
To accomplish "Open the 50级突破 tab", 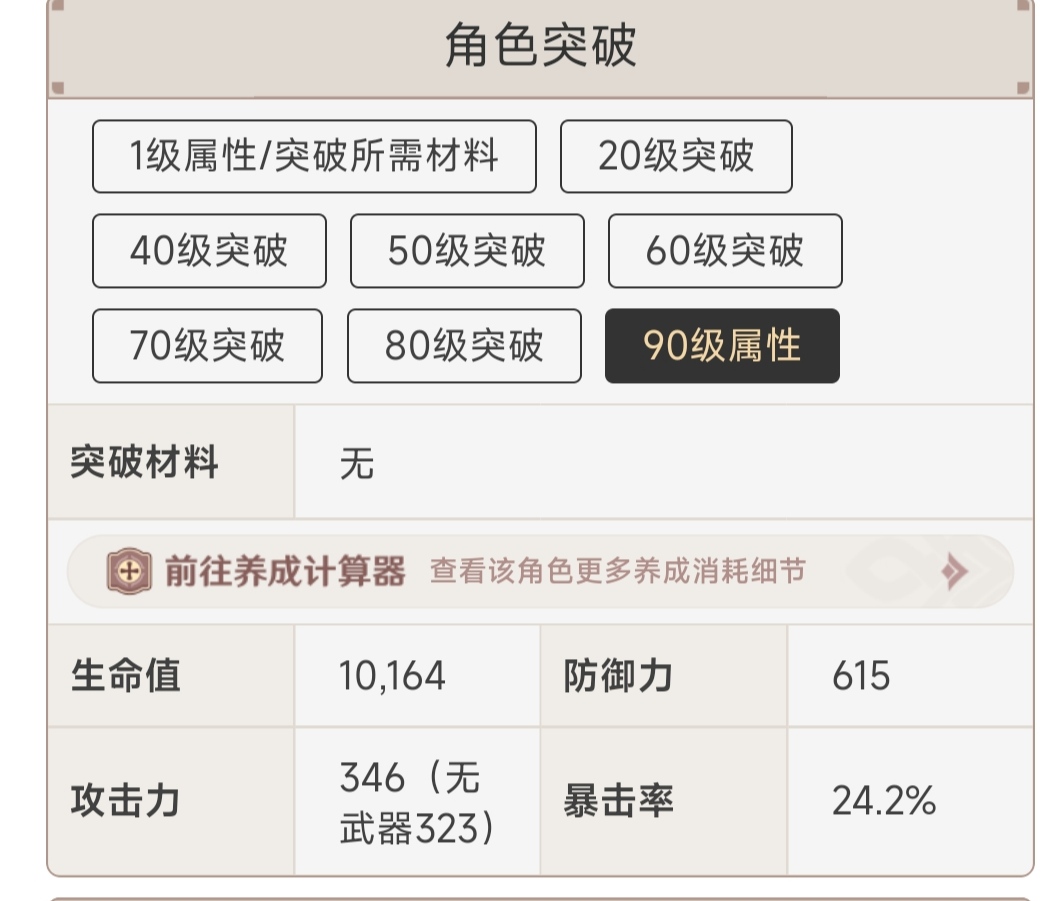I will [467, 251].
